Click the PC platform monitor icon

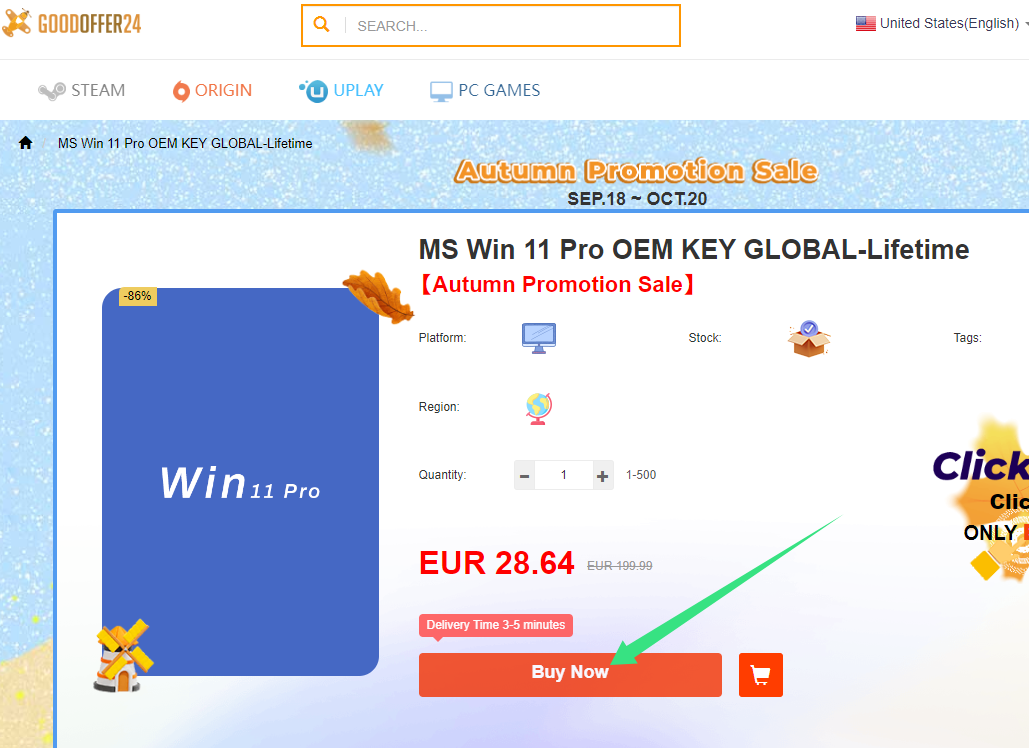[x=539, y=338]
